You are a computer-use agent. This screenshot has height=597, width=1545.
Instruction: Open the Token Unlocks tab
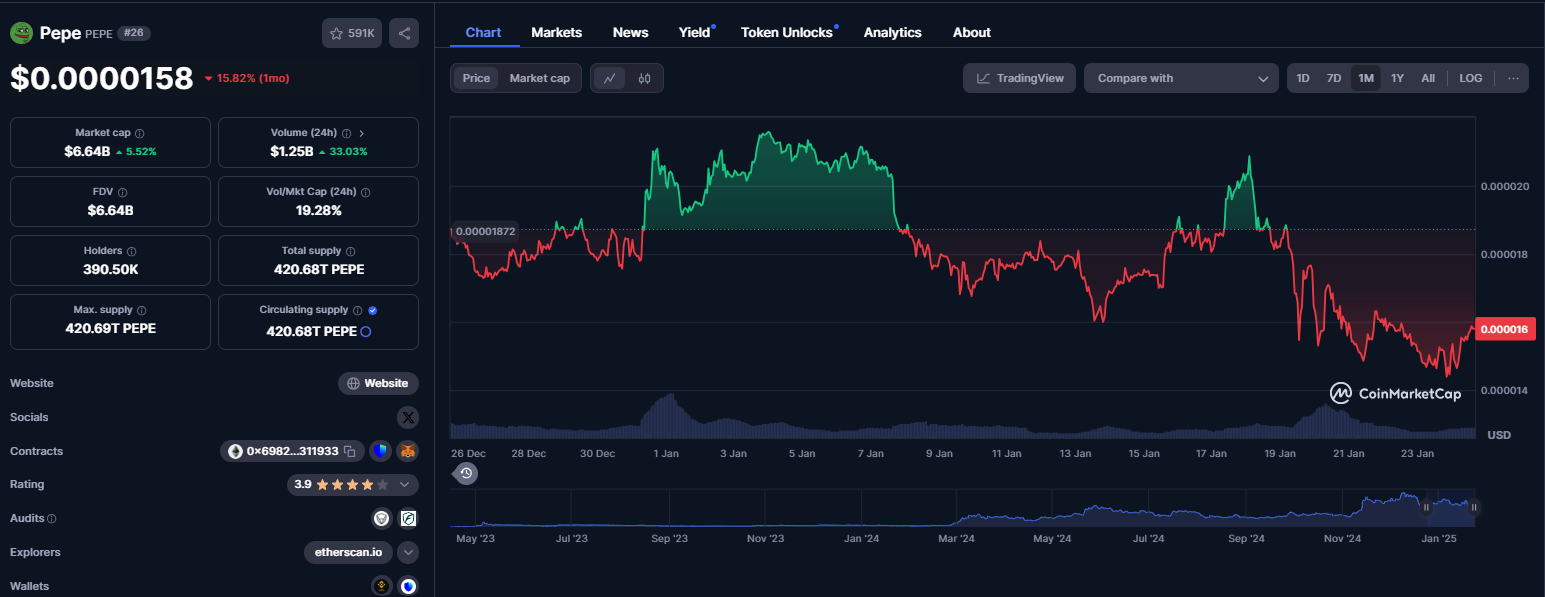787,32
